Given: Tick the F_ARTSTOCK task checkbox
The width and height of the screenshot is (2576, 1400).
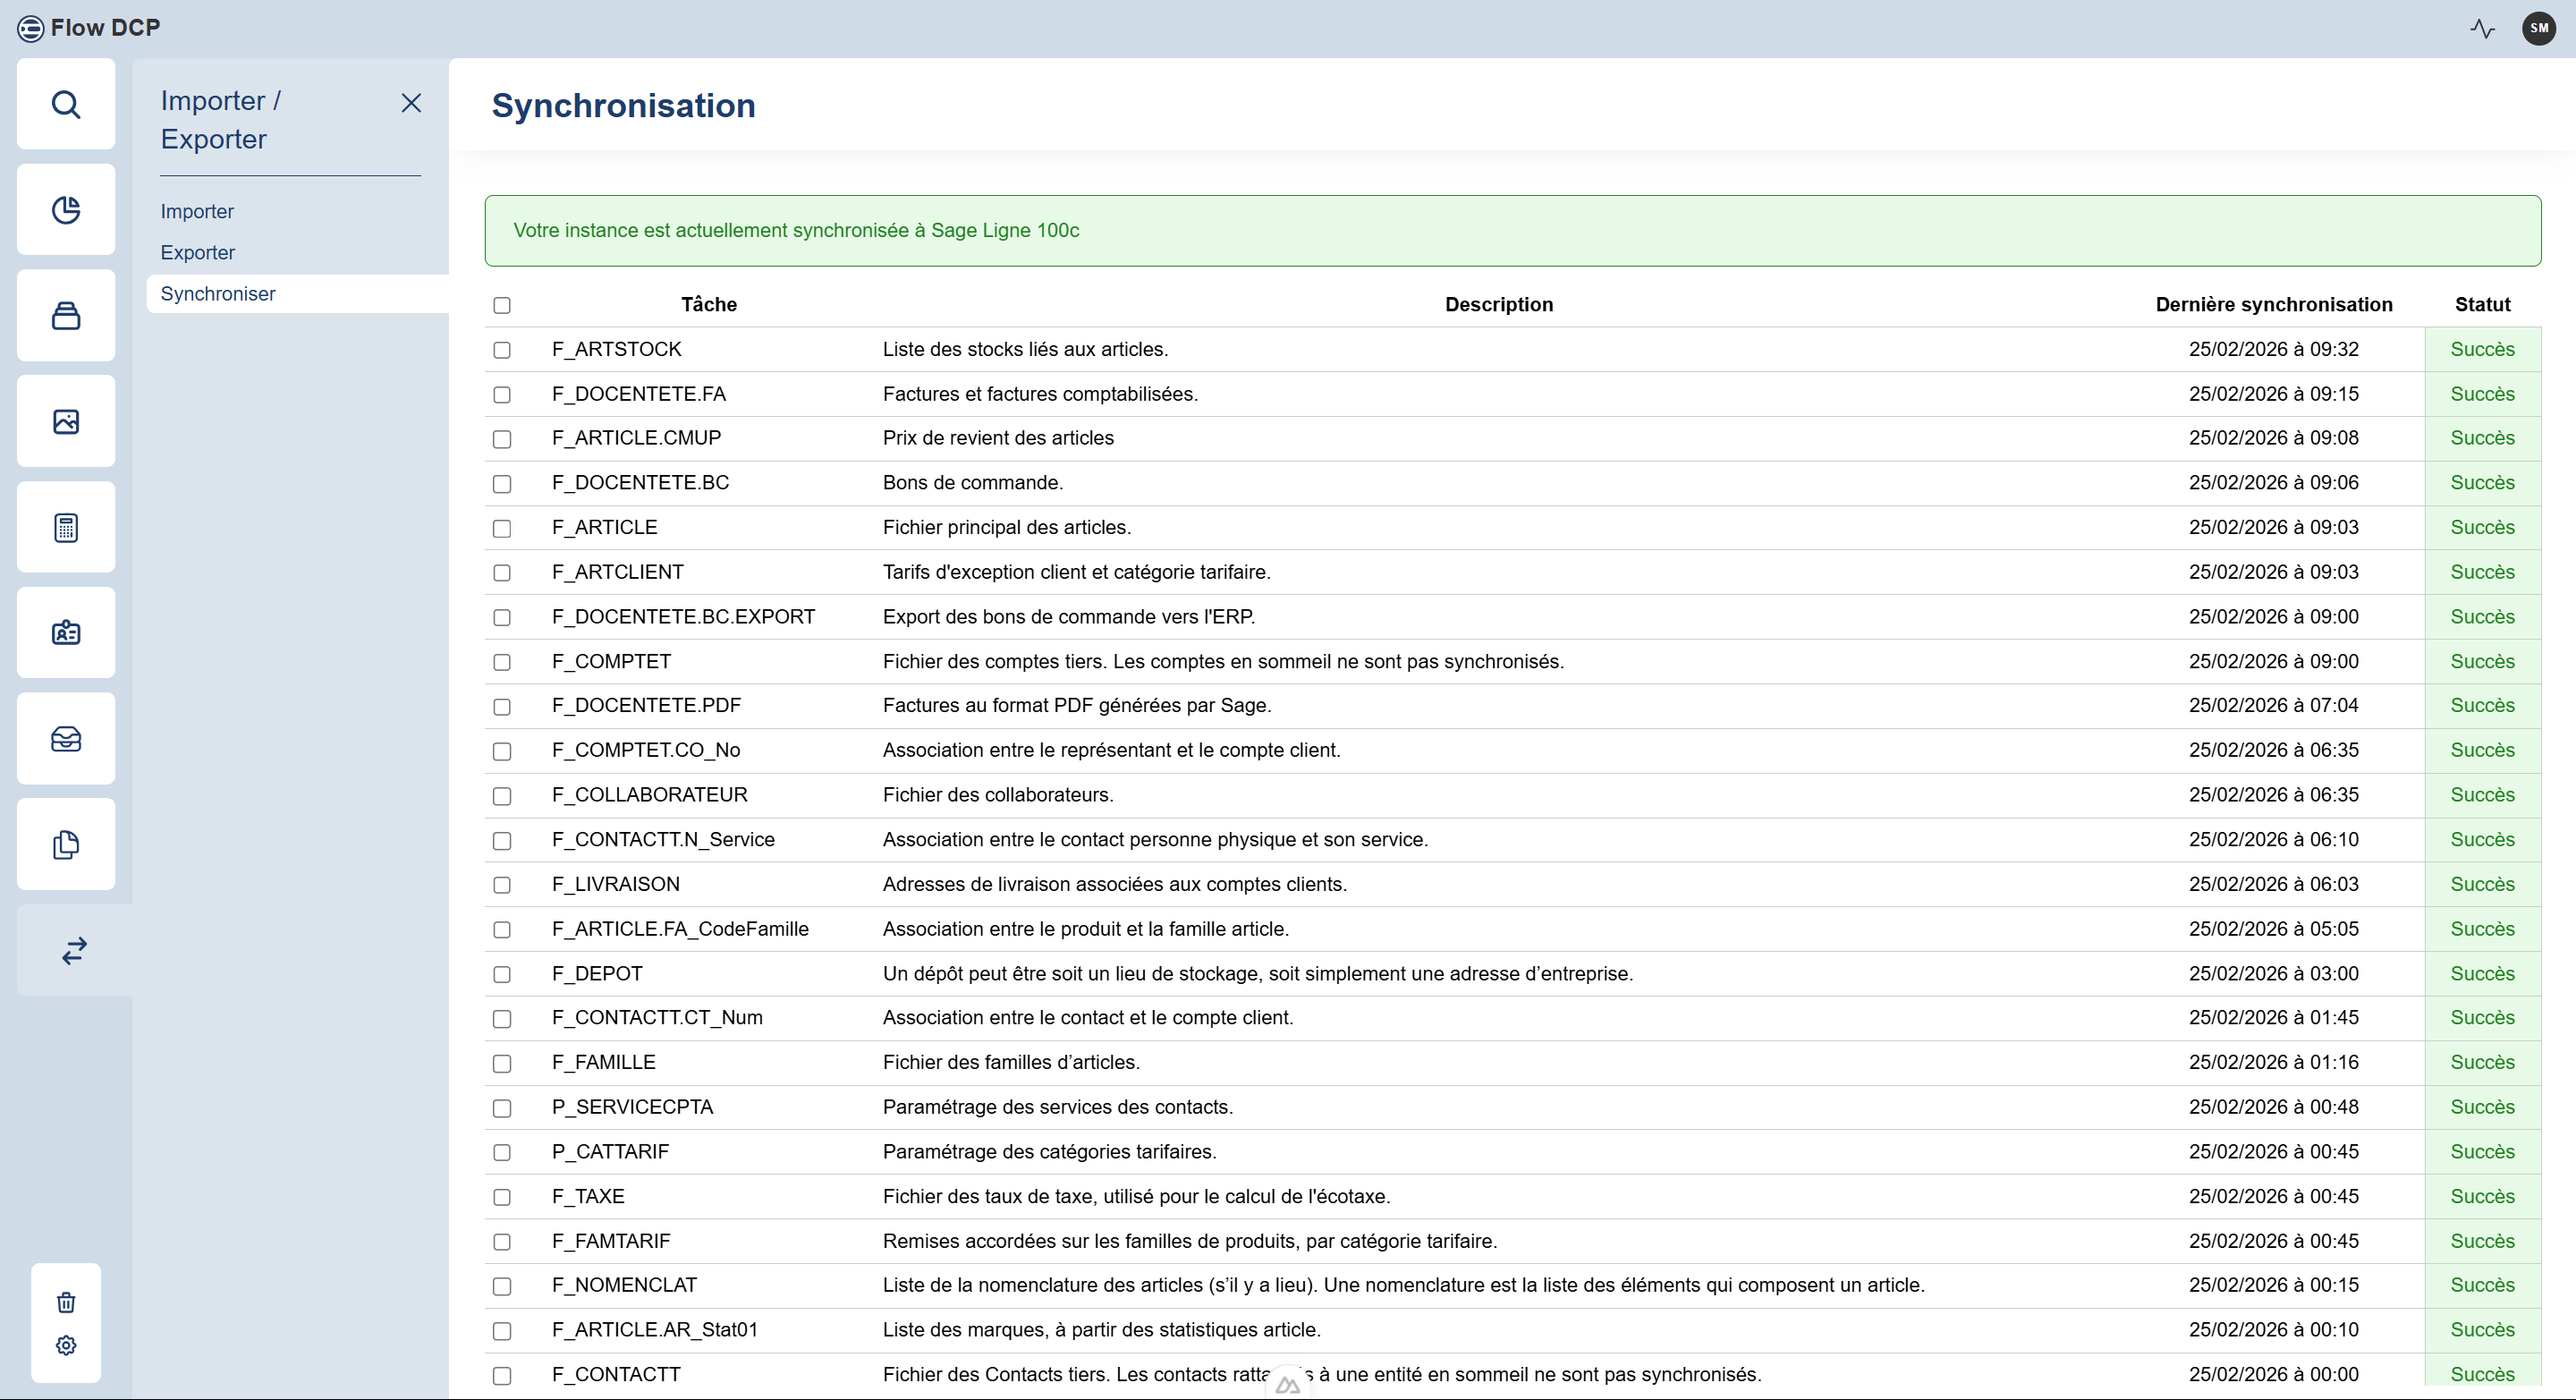Looking at the screenshot, I should tap(502, 350).
